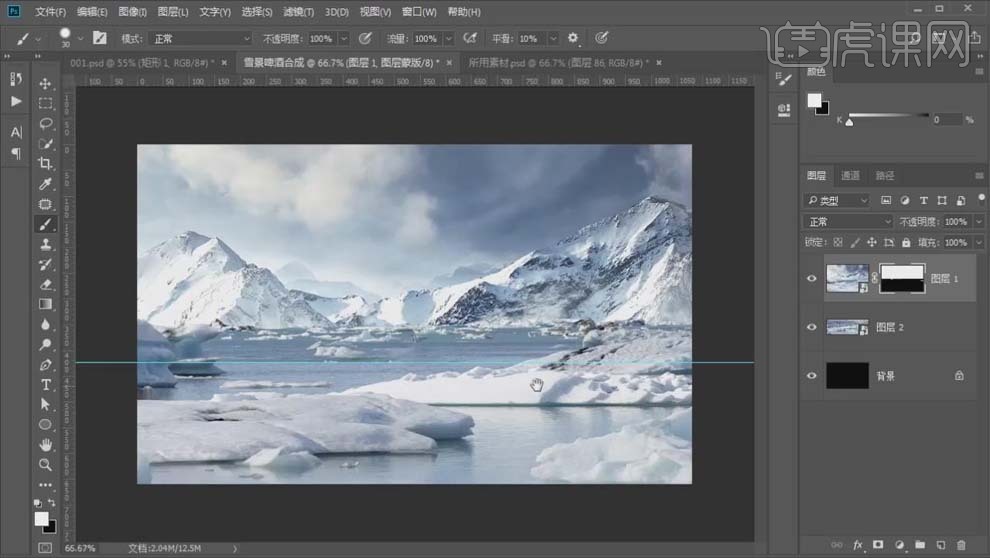Screen dimensions: 990x558
Task: Select the layer mask thumbnail of 图层 1
Action: 900,279
